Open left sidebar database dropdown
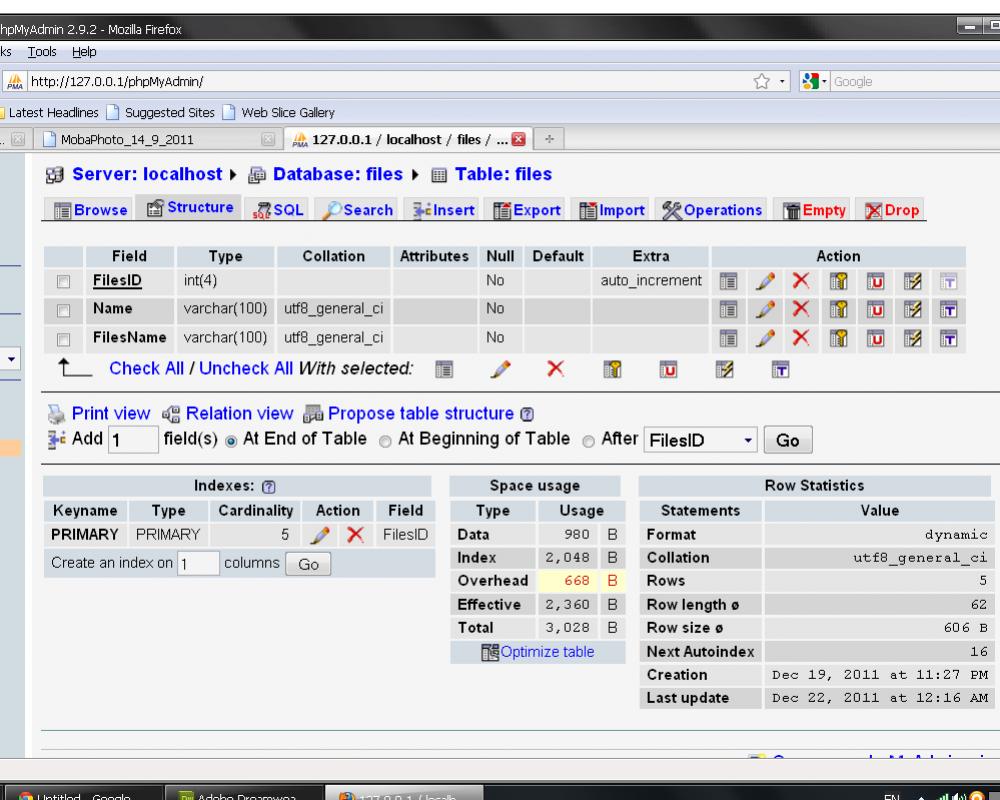The image size is (1000, 800). [x=11, y=359]
